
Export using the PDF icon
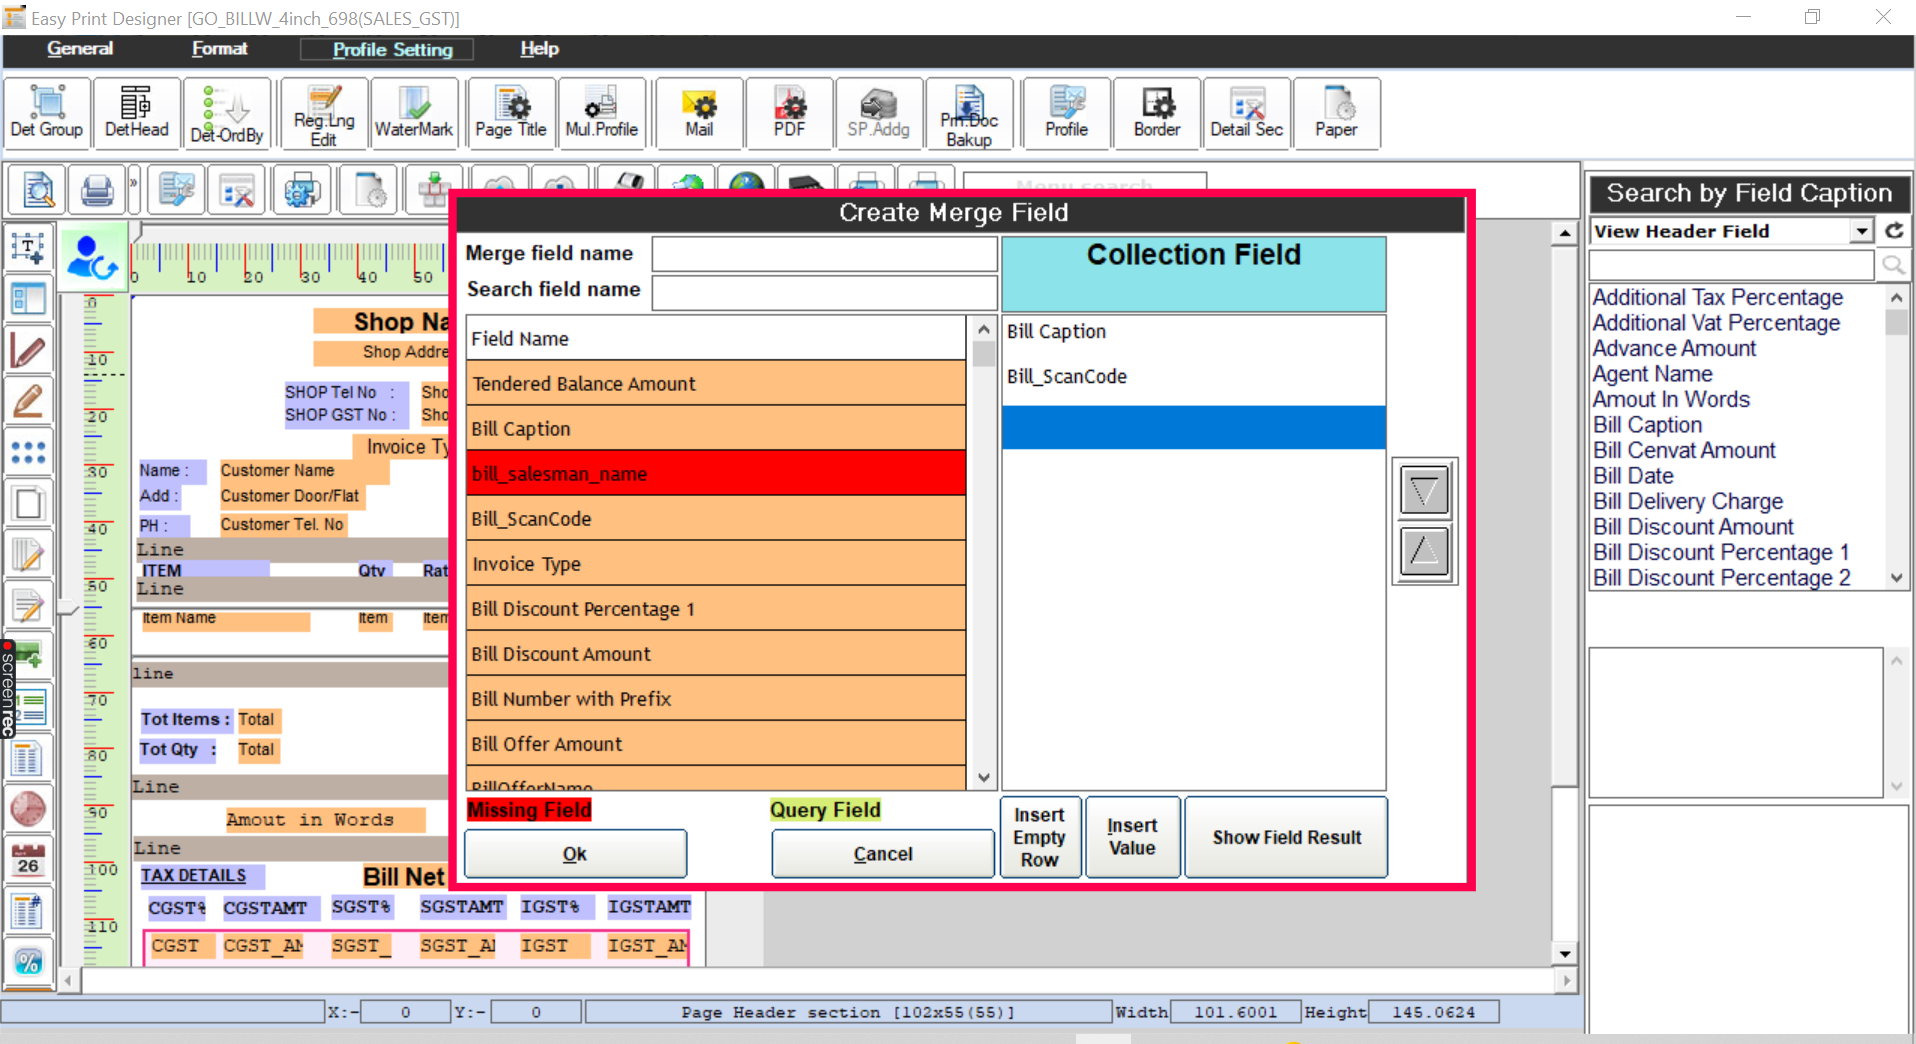click(789, 112)
